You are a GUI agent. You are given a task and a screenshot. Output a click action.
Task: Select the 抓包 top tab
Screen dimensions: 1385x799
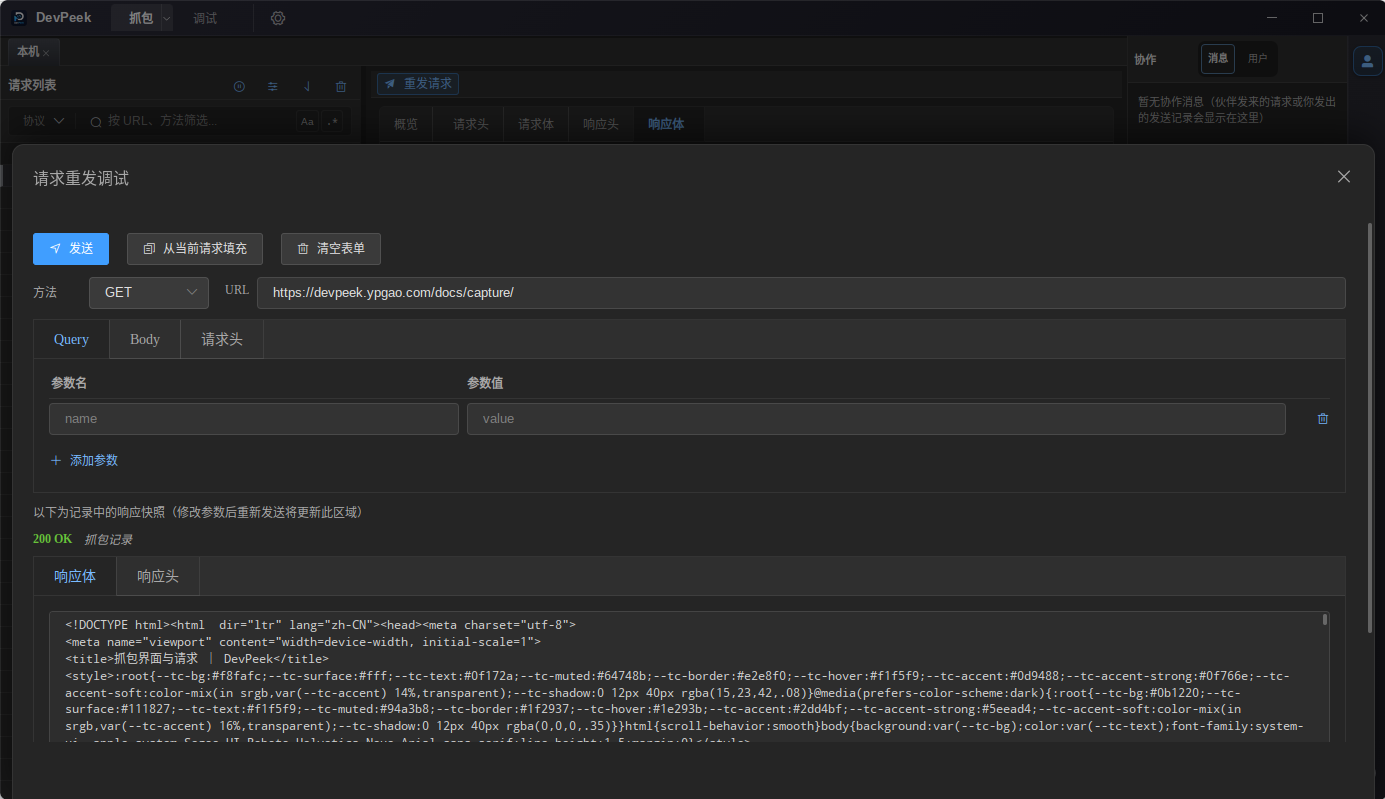tap(141, 18)
